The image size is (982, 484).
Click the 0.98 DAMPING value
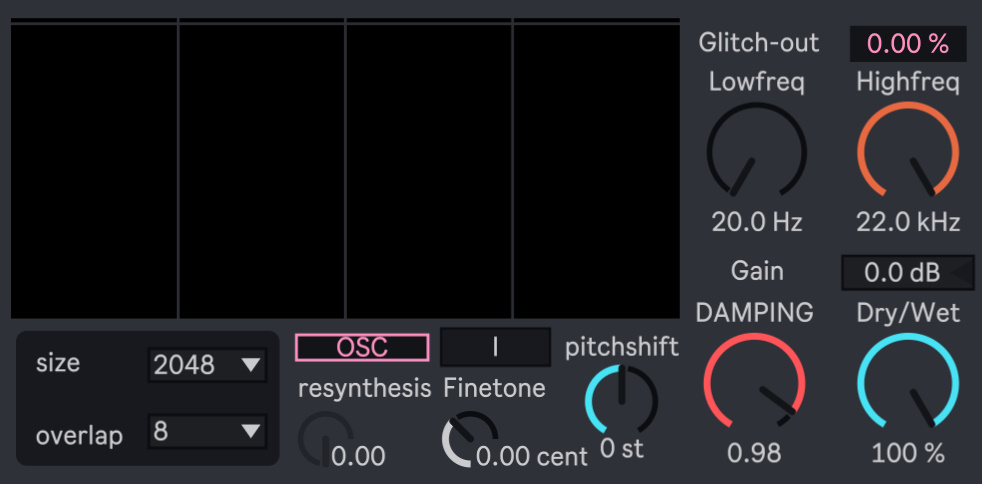coord(754,453)
